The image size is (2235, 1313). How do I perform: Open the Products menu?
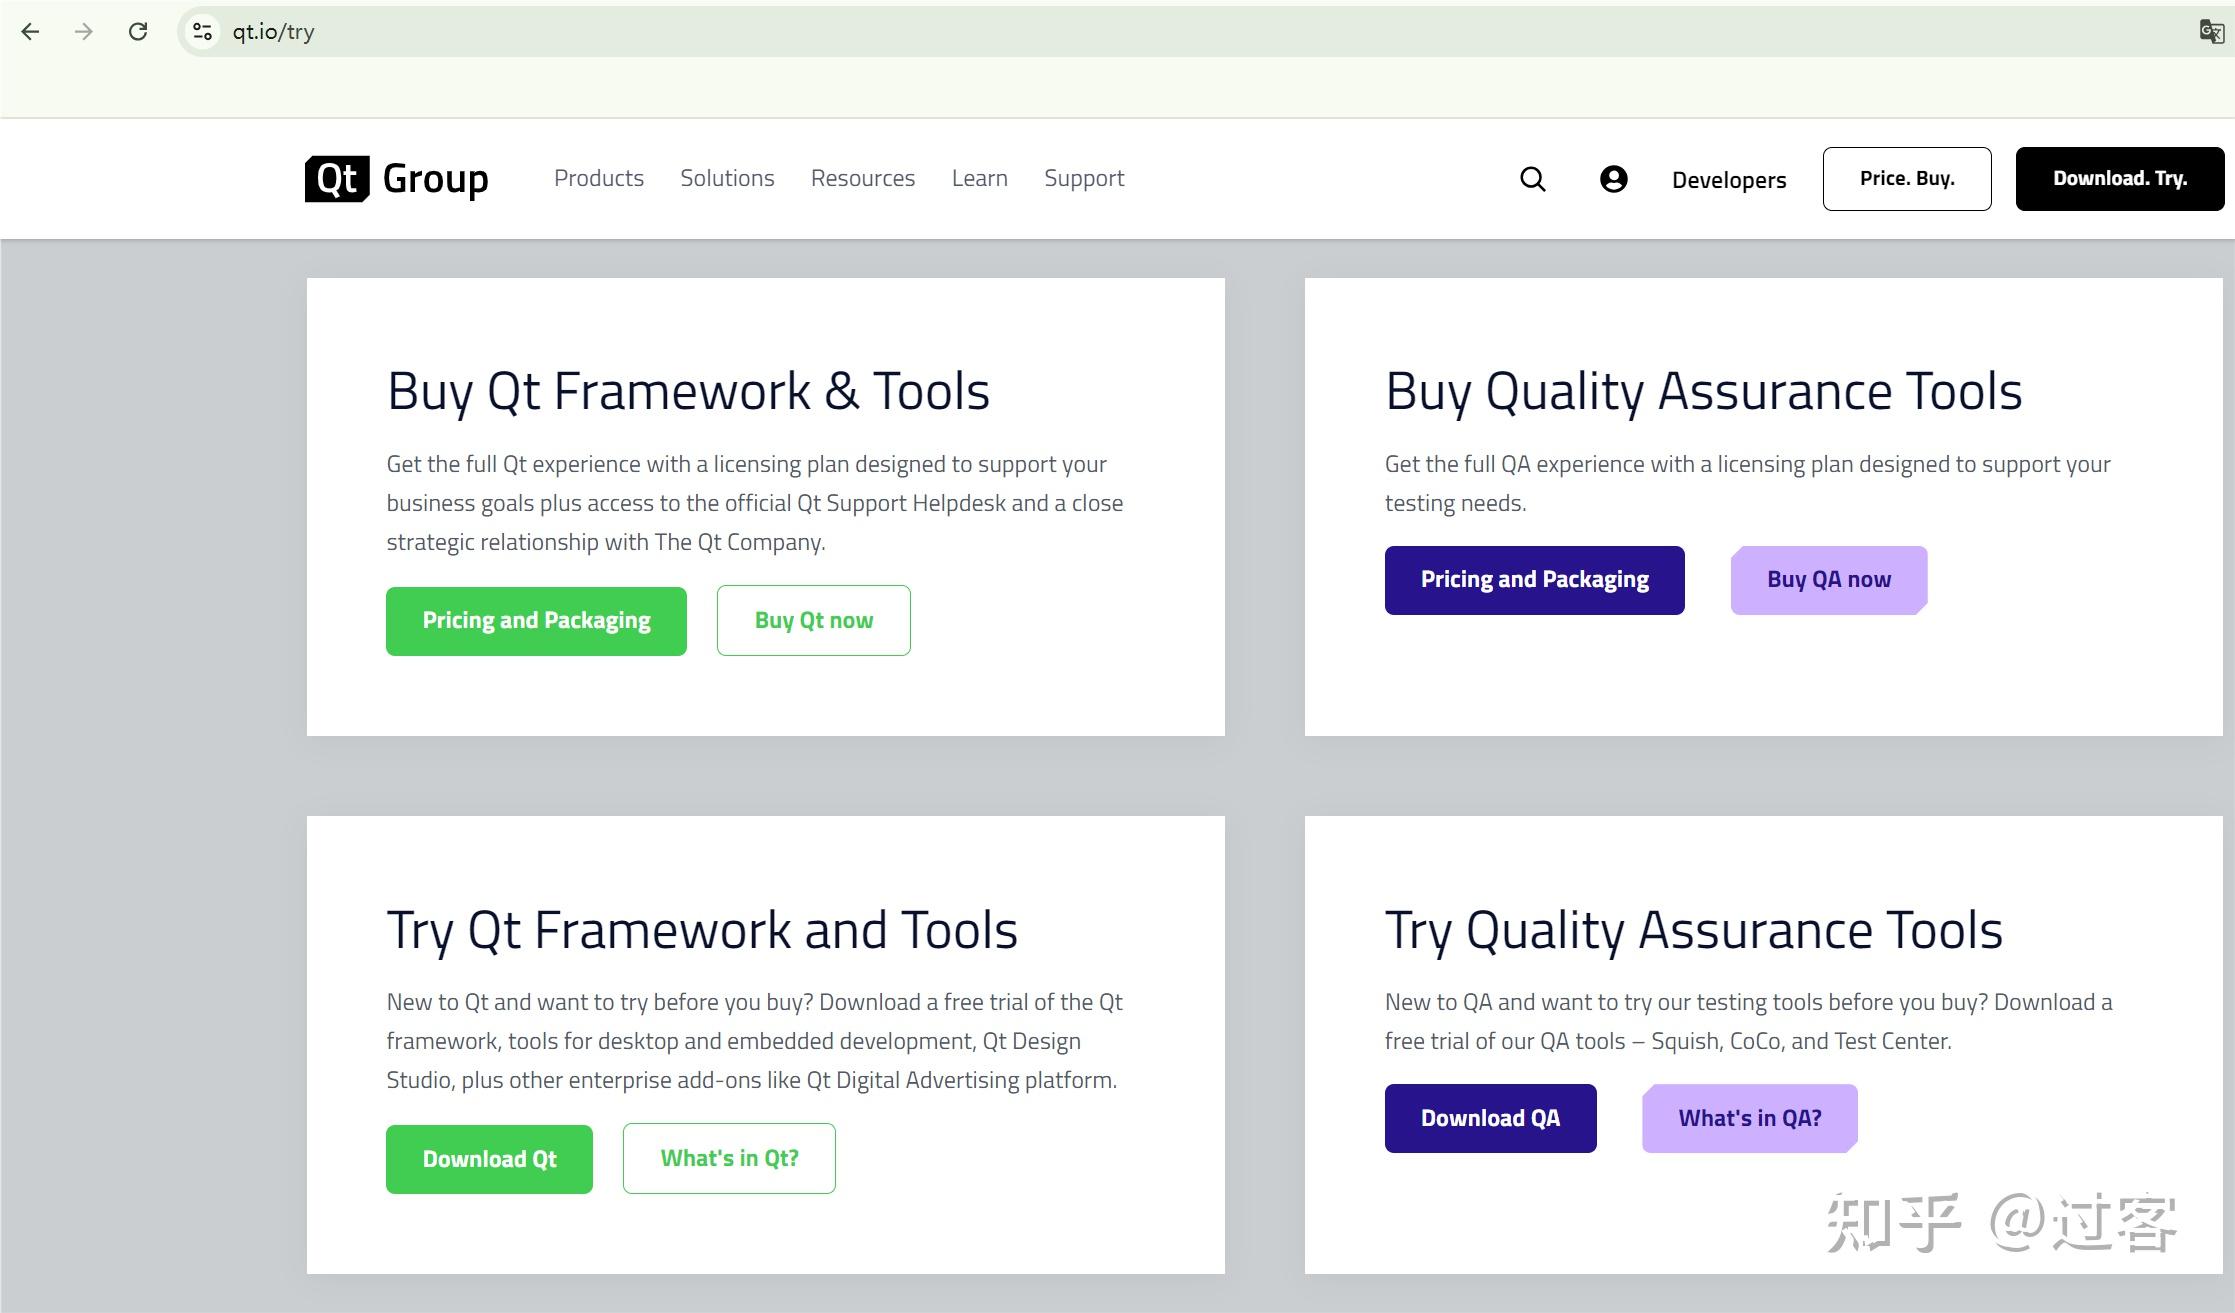(x=598, y=178)
